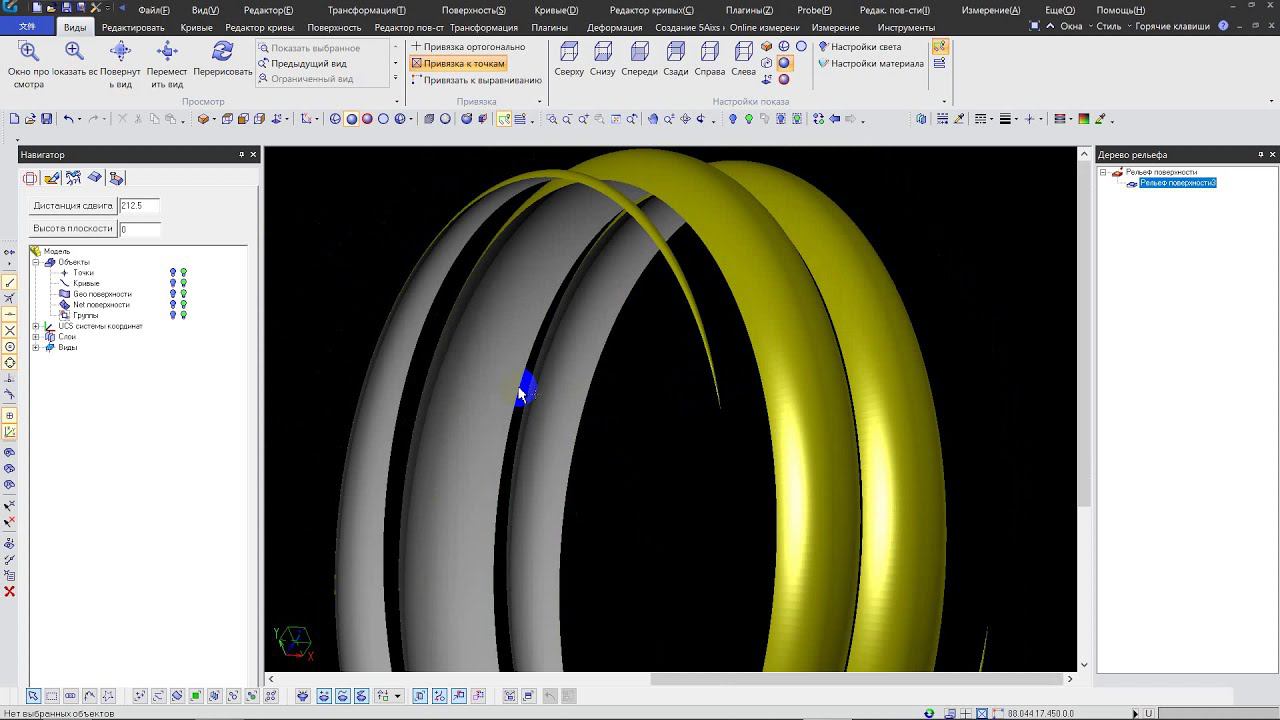Expand the UCS системы координат node
The width and height of the screenshot is (1280, 720).
coord(36,326)
